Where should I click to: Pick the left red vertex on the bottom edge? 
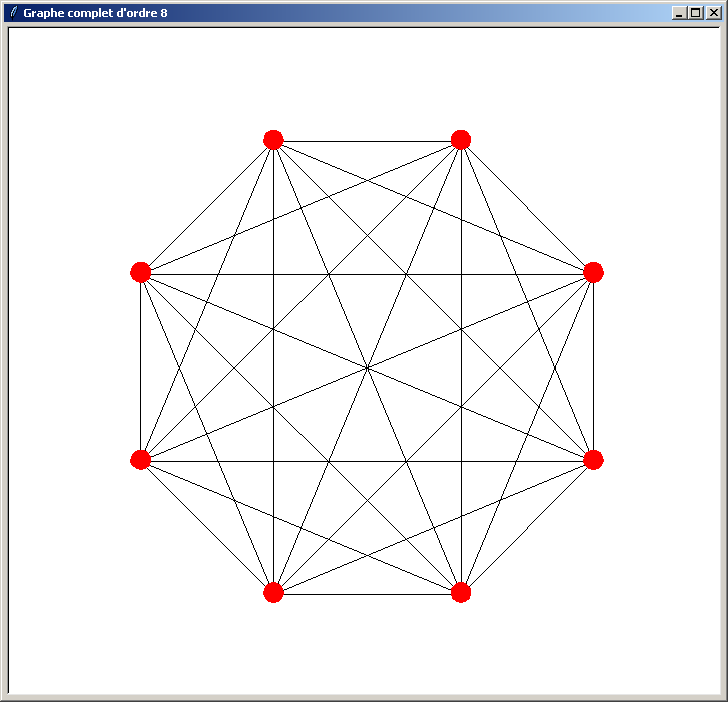[273, 593]
